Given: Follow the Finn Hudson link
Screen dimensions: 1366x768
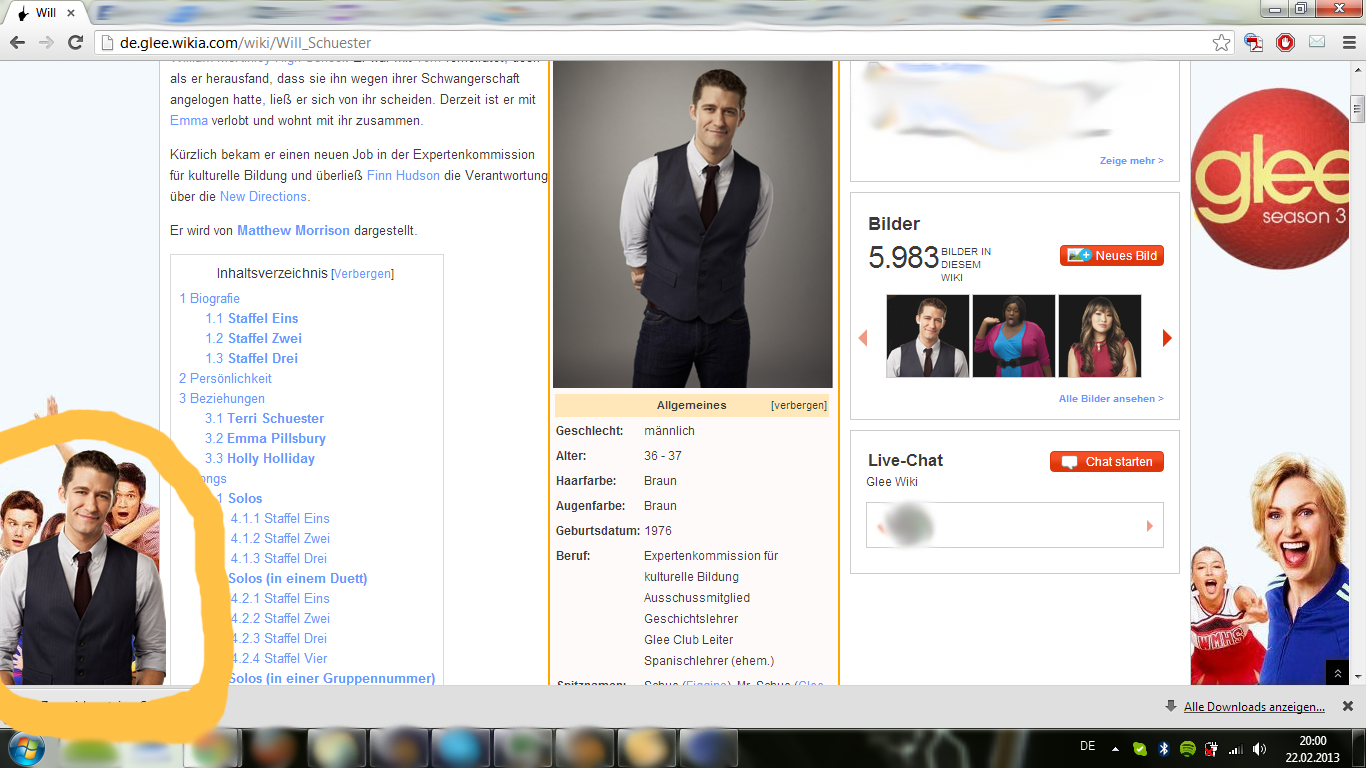Looking at the screenshot, I should point(403,175).
